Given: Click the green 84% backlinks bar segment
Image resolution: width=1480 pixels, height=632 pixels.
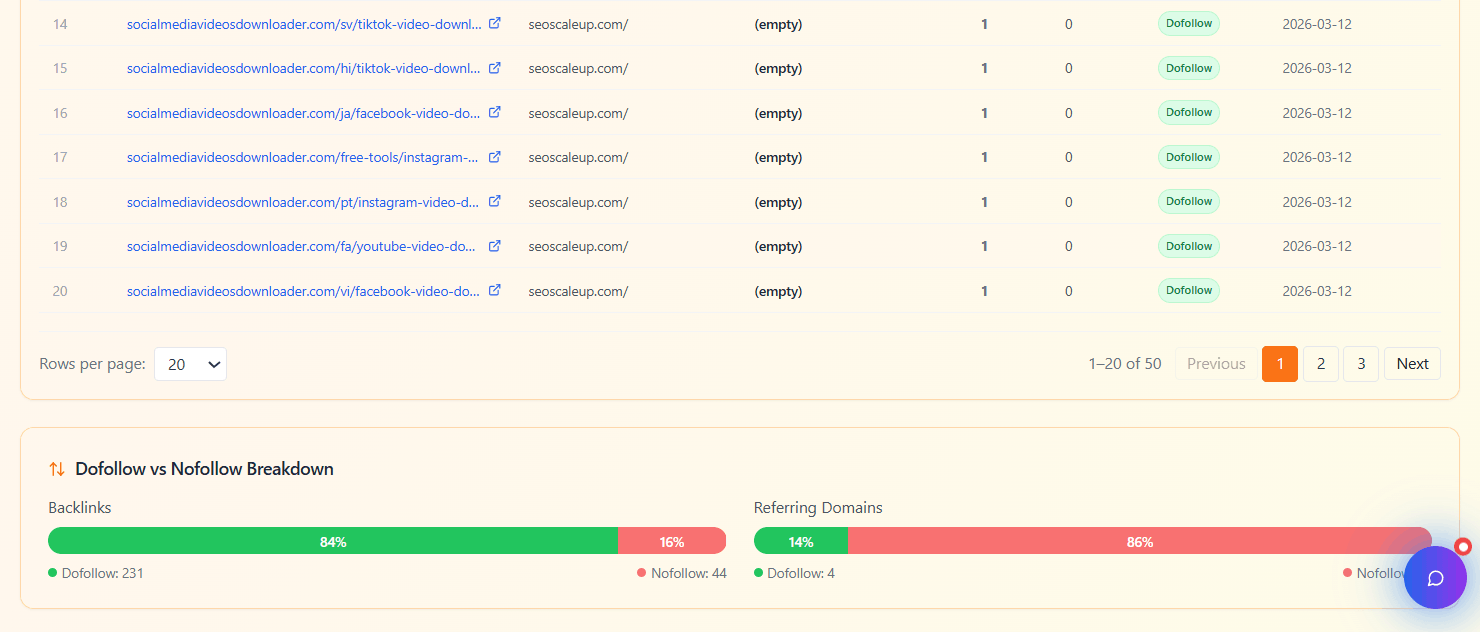Looking at the screenshot, I should click(333, 541).
